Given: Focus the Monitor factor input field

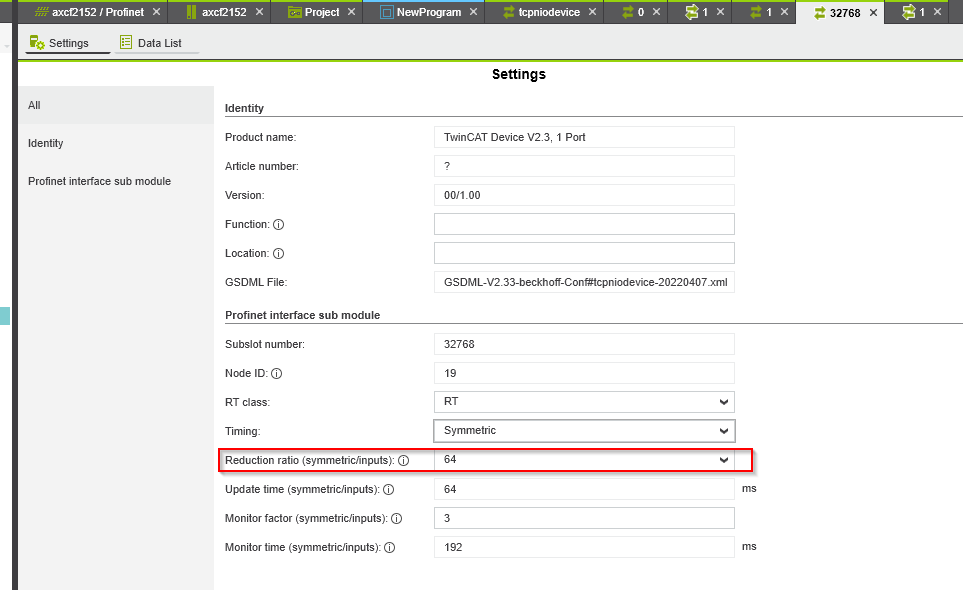Looking at the screenshot, I should (584, 518).
